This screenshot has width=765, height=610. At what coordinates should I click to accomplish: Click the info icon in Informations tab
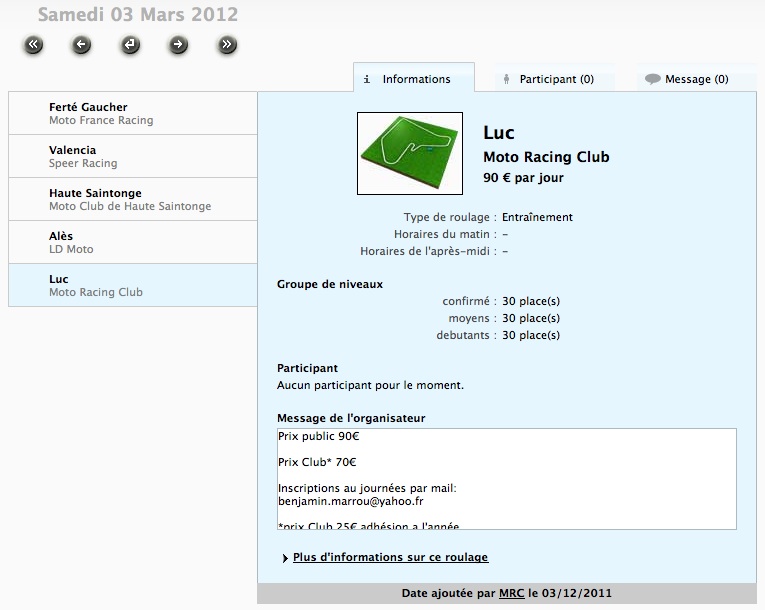coord(367,79)
